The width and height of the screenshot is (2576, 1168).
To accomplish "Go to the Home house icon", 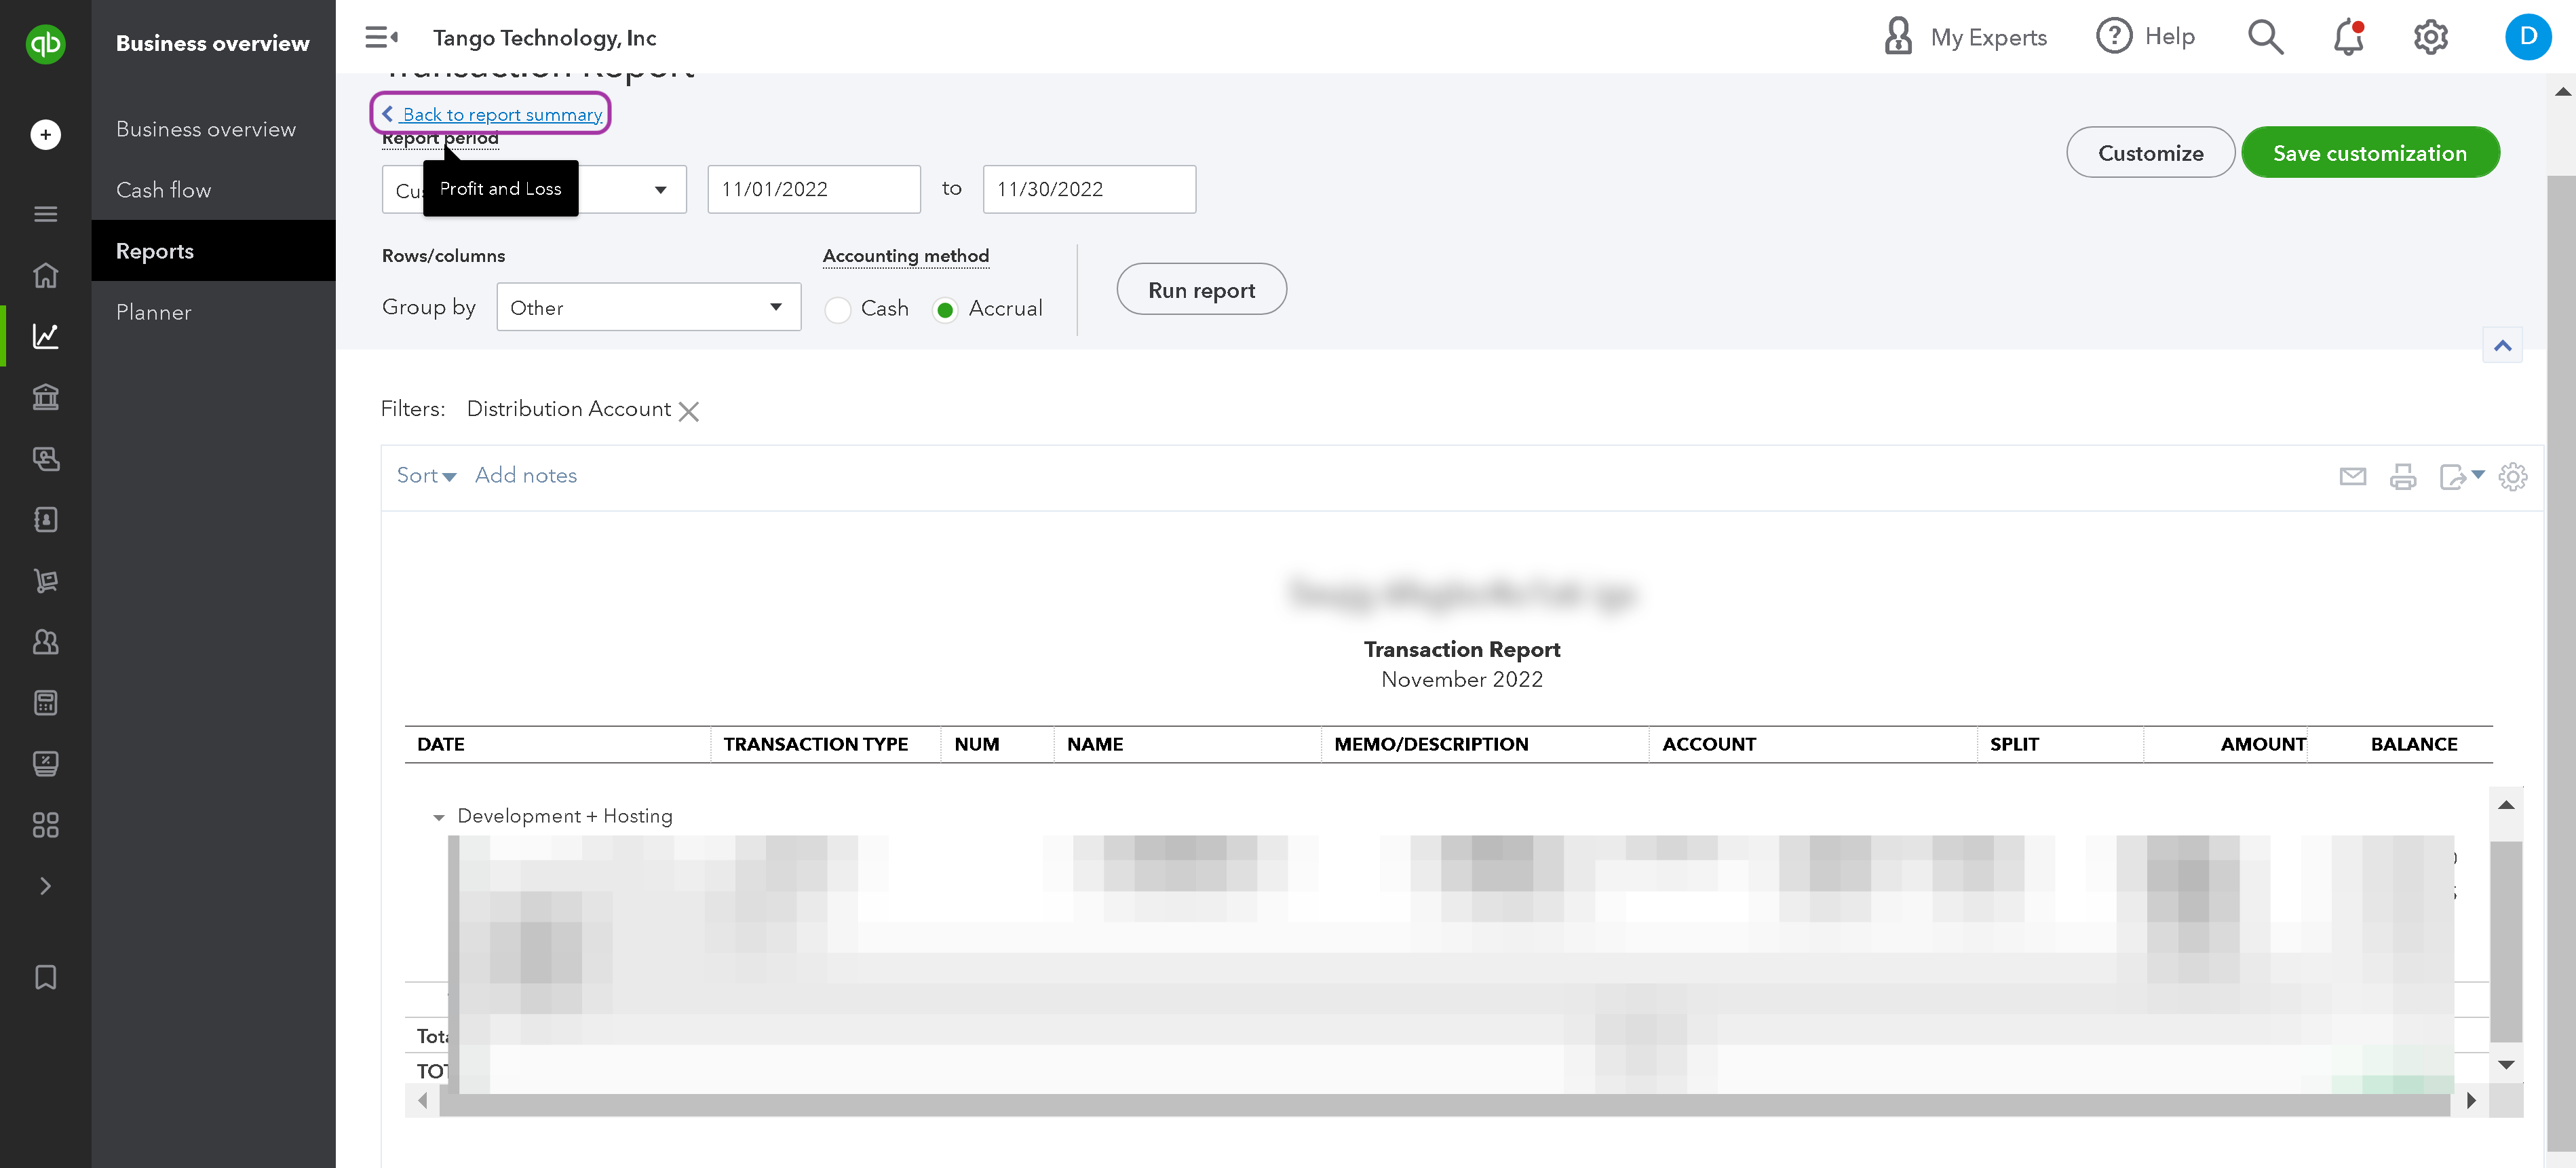I will [45, 275].
